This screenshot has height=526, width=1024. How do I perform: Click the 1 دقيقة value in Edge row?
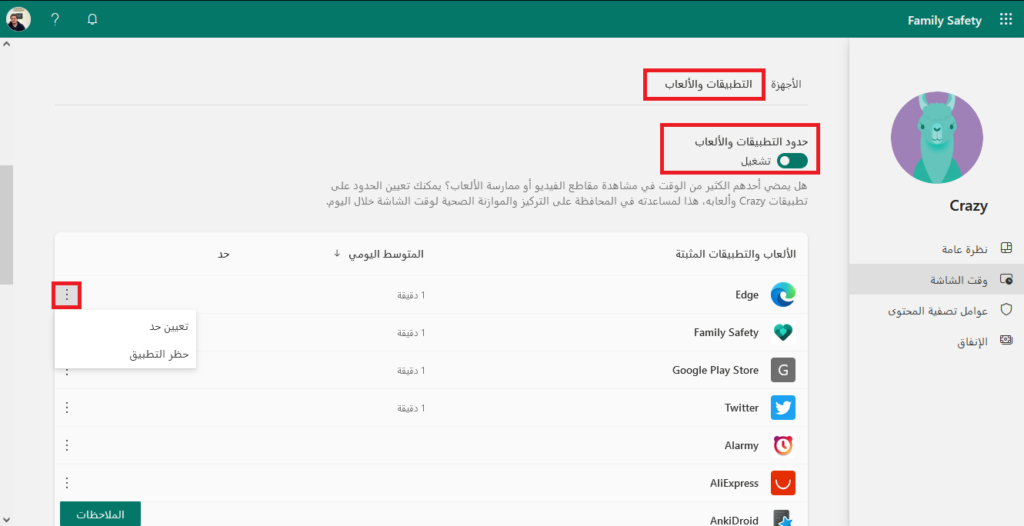click(x=411, y=295)
